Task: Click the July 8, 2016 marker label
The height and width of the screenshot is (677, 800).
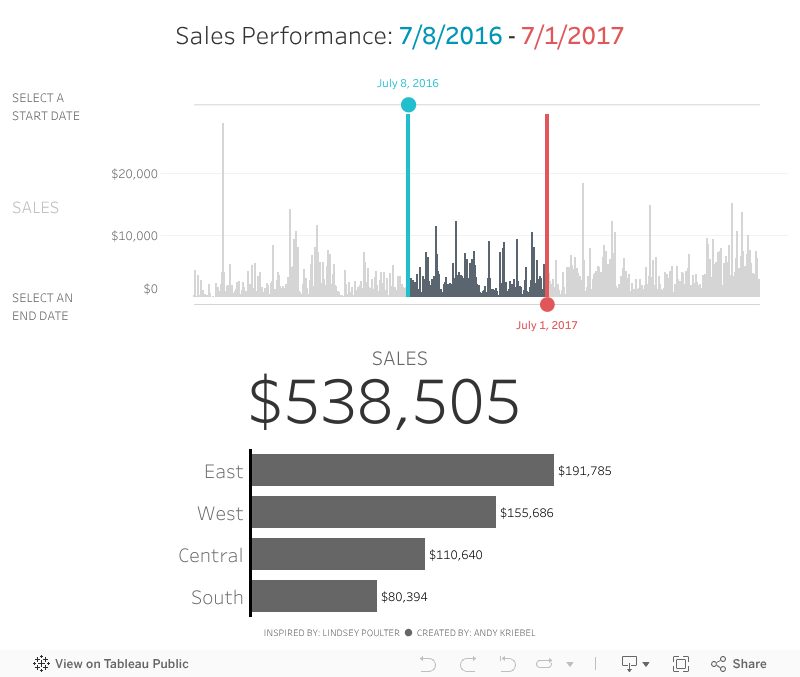Action: (x=408, y=84)
